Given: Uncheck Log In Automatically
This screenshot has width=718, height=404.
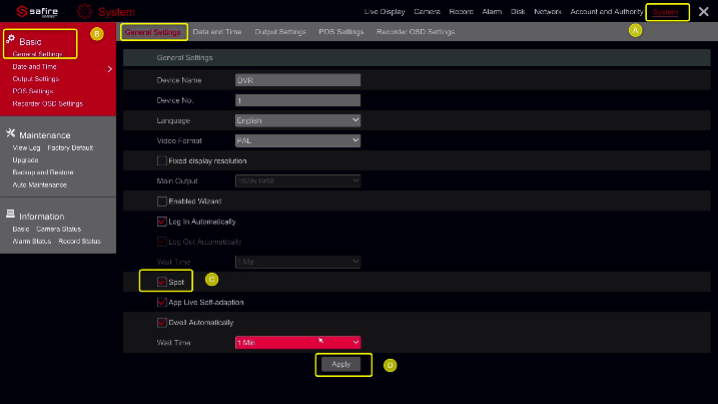Looking at the screenshot, I should pos(162,221).
